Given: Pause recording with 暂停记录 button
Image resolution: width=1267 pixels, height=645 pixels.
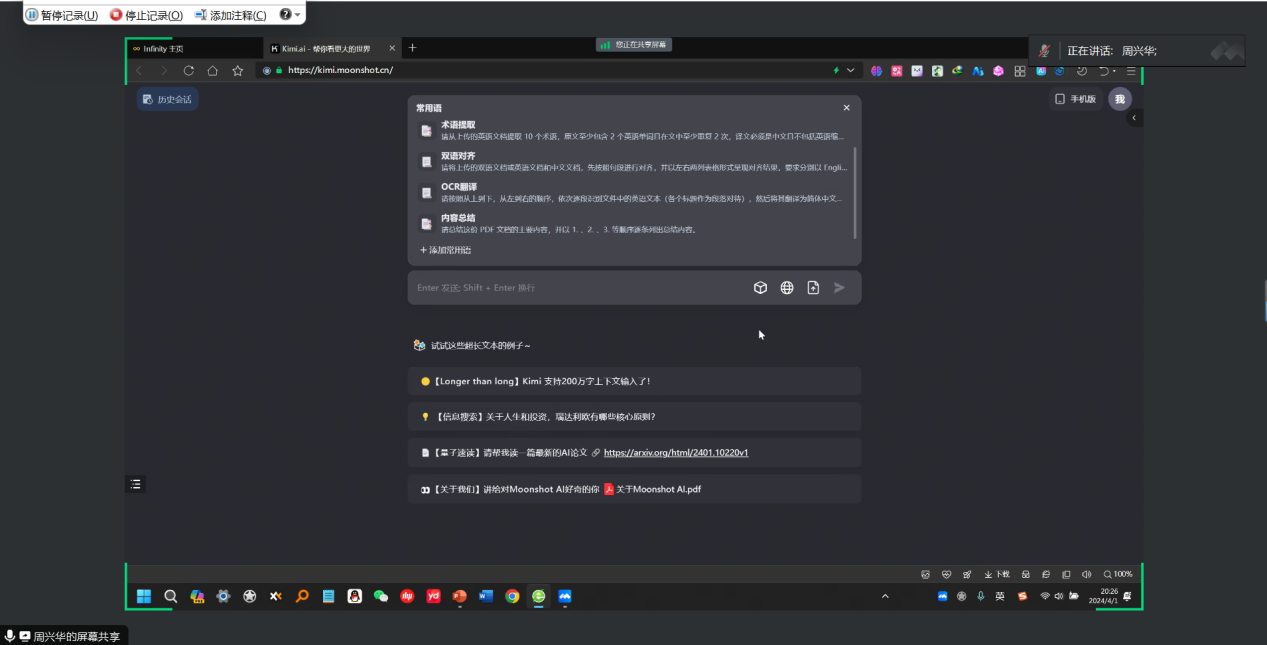Looking at the screenshot, I should [62, 15].
